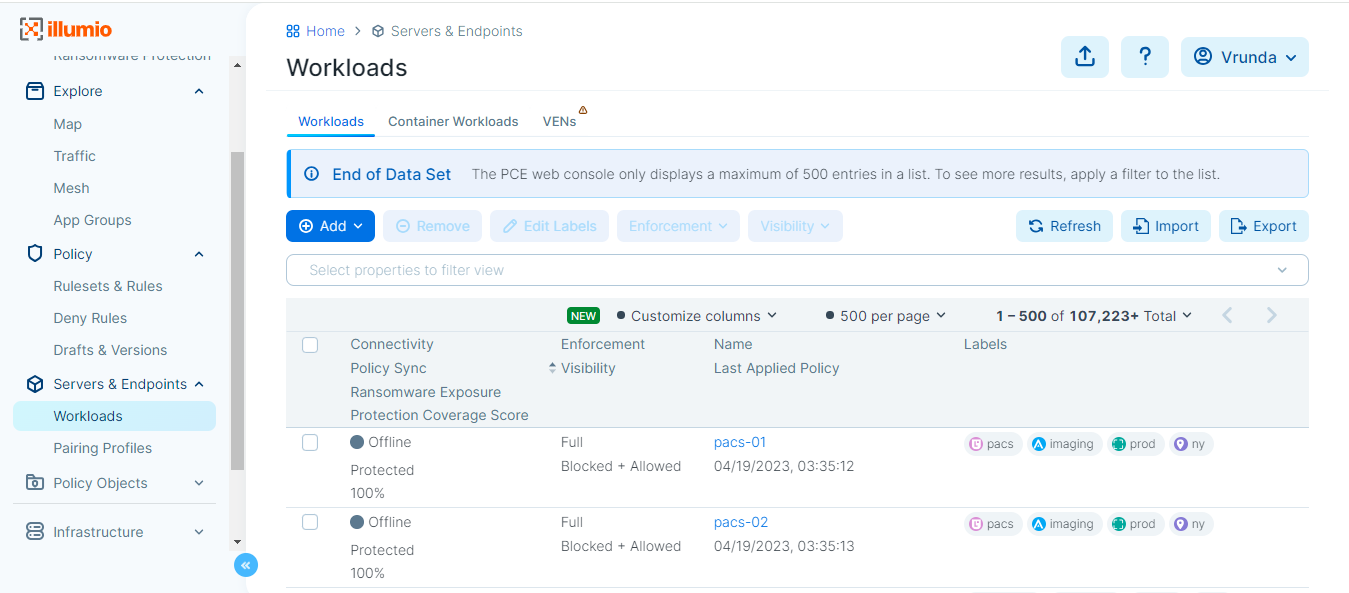The width and height of the screenshot is (1349, 593).
Task: Expand the filter field chevron
Action: pyautogui.click(x=1283, y=270)
